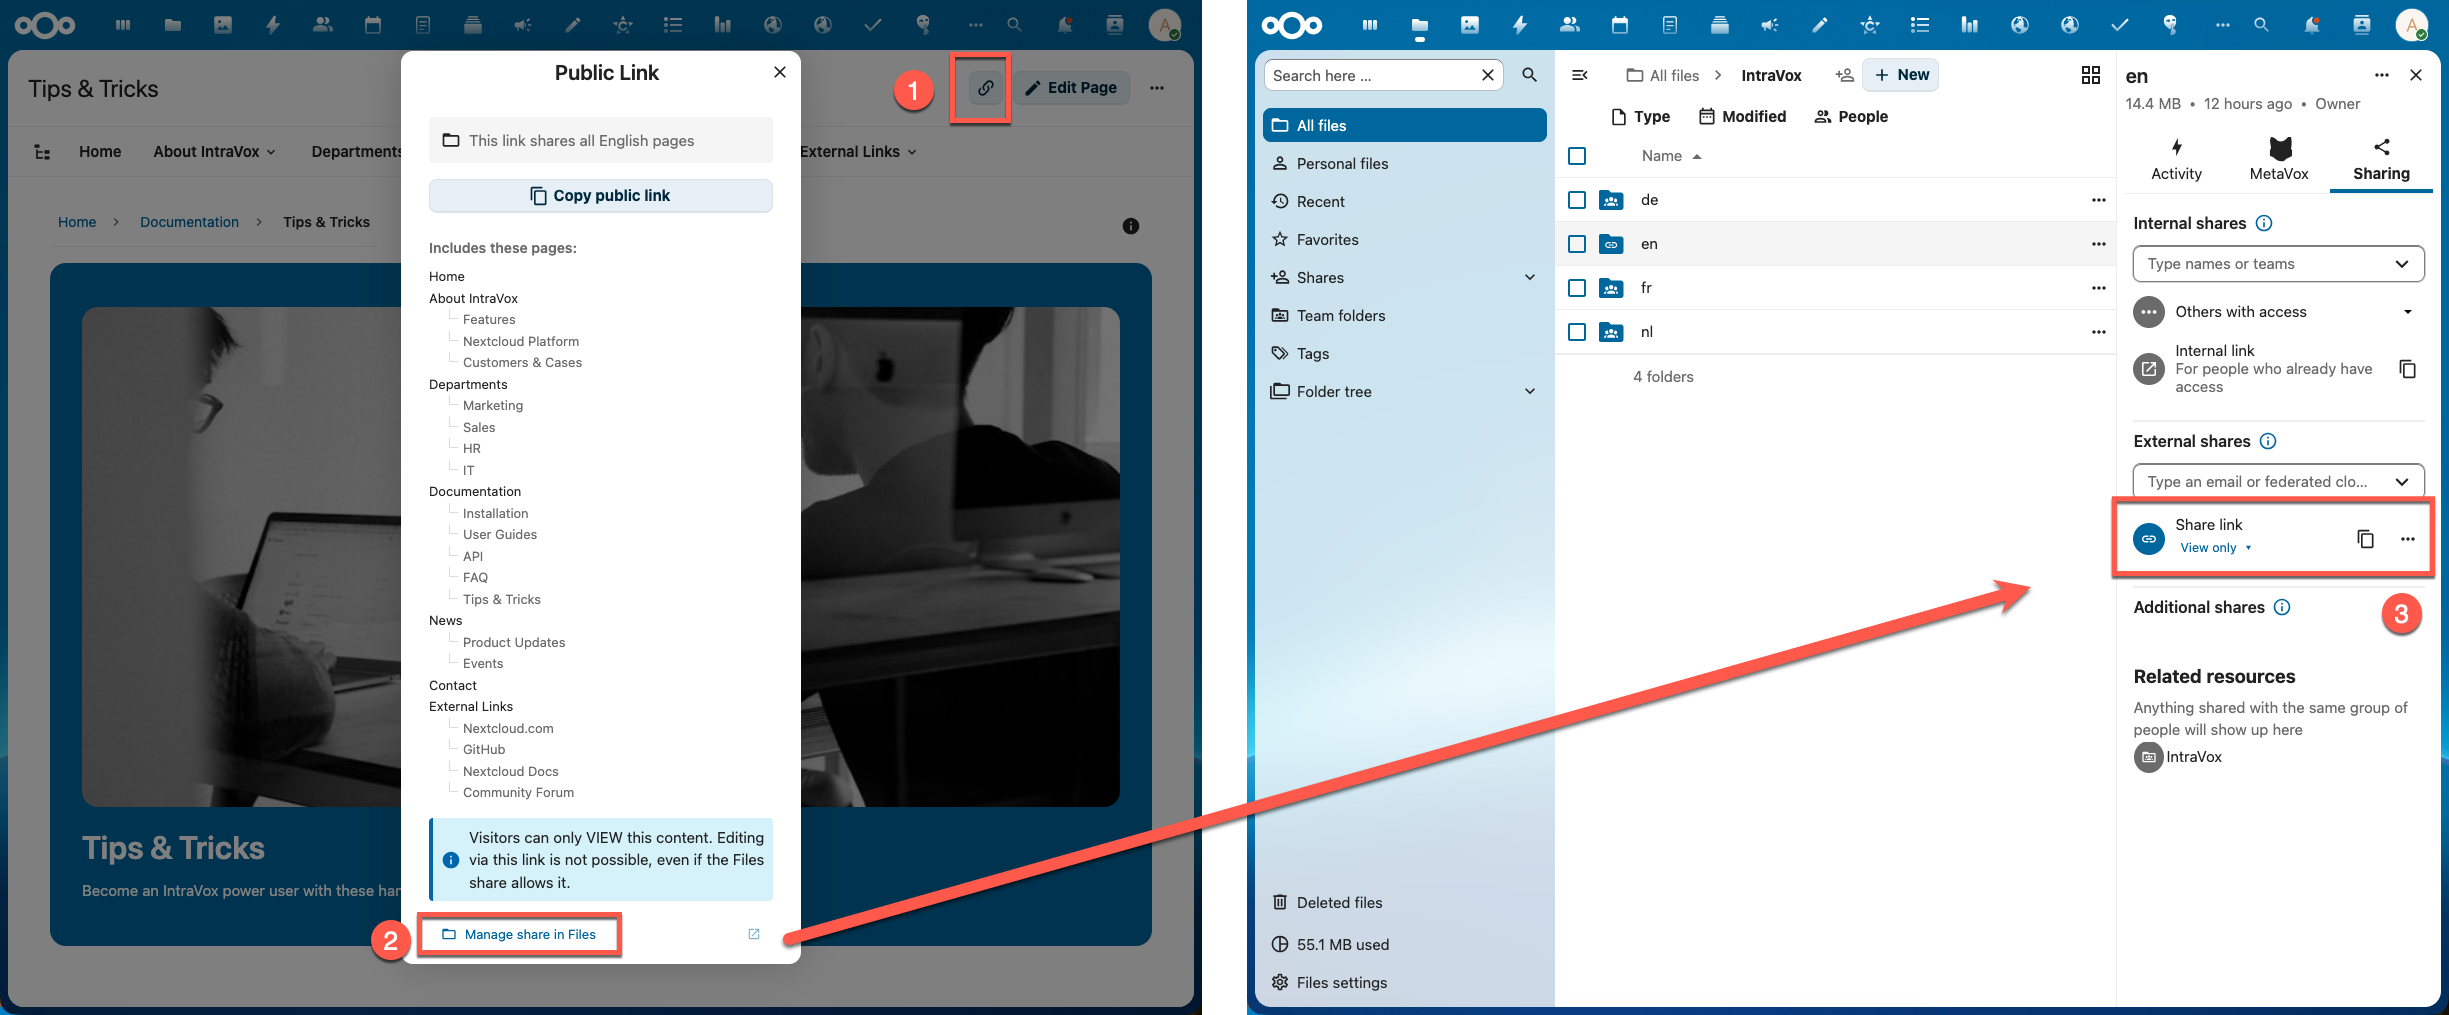Screen dimensions: 2449x1015
Task: Click the navigation tree icon left of Home menu
Action: [x=42, y=152]
